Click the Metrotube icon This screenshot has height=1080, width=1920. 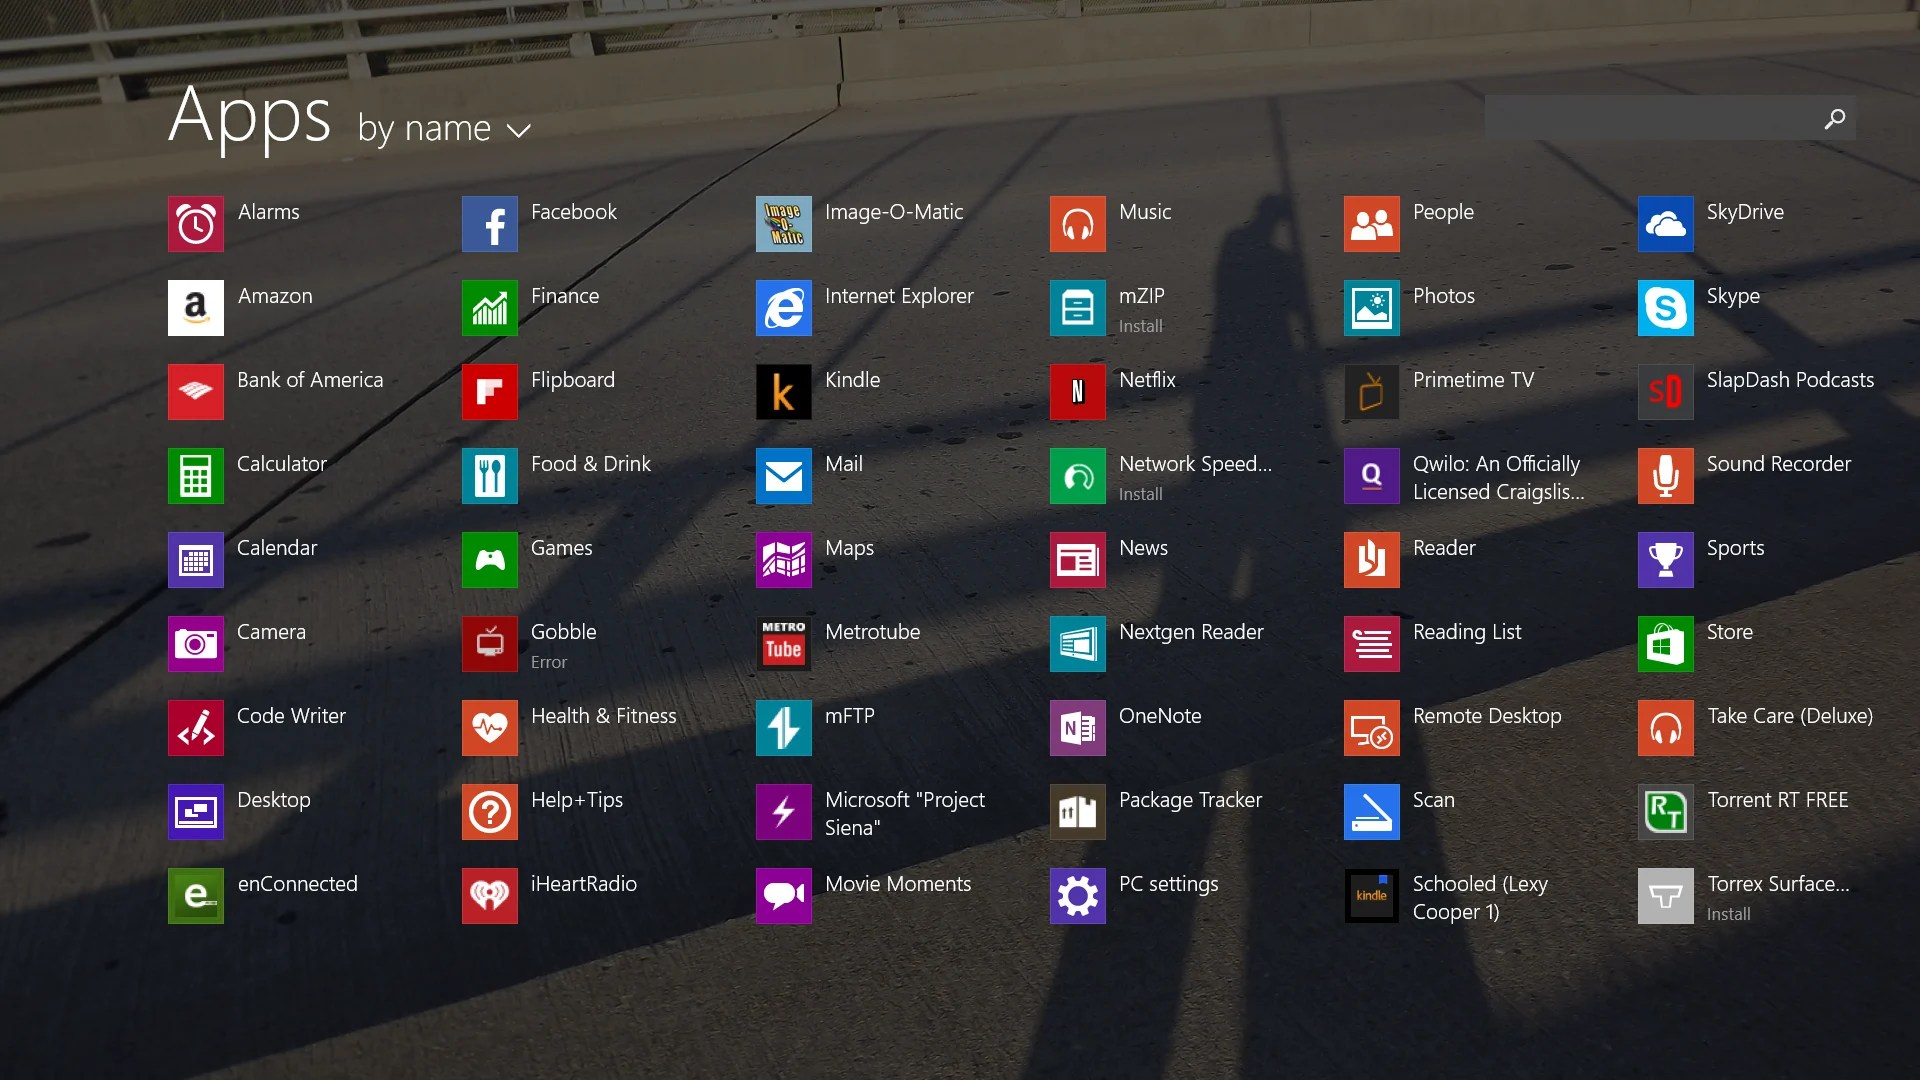click(x=783, y=644)
